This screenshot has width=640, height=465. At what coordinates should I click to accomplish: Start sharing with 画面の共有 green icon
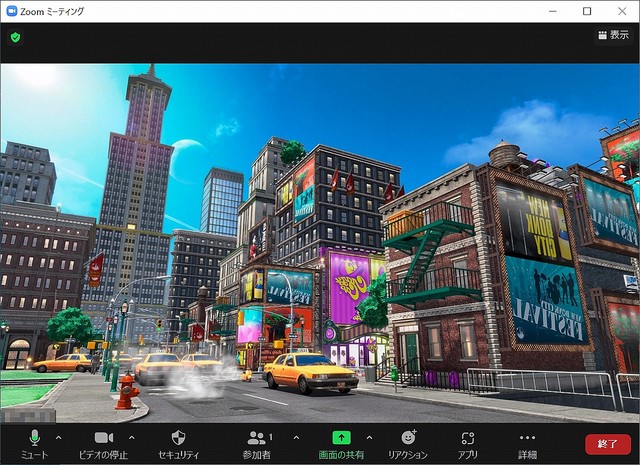341,438
